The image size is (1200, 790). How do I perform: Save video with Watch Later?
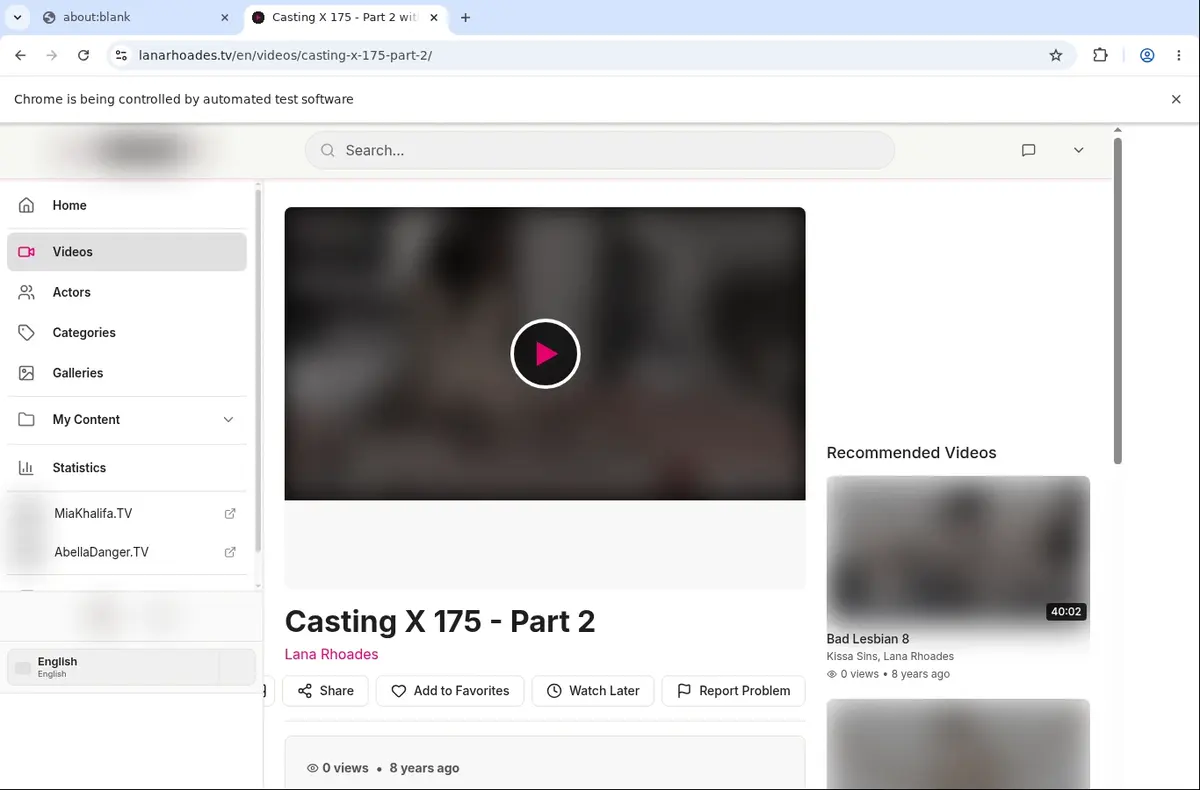click(x=593, y=691)
